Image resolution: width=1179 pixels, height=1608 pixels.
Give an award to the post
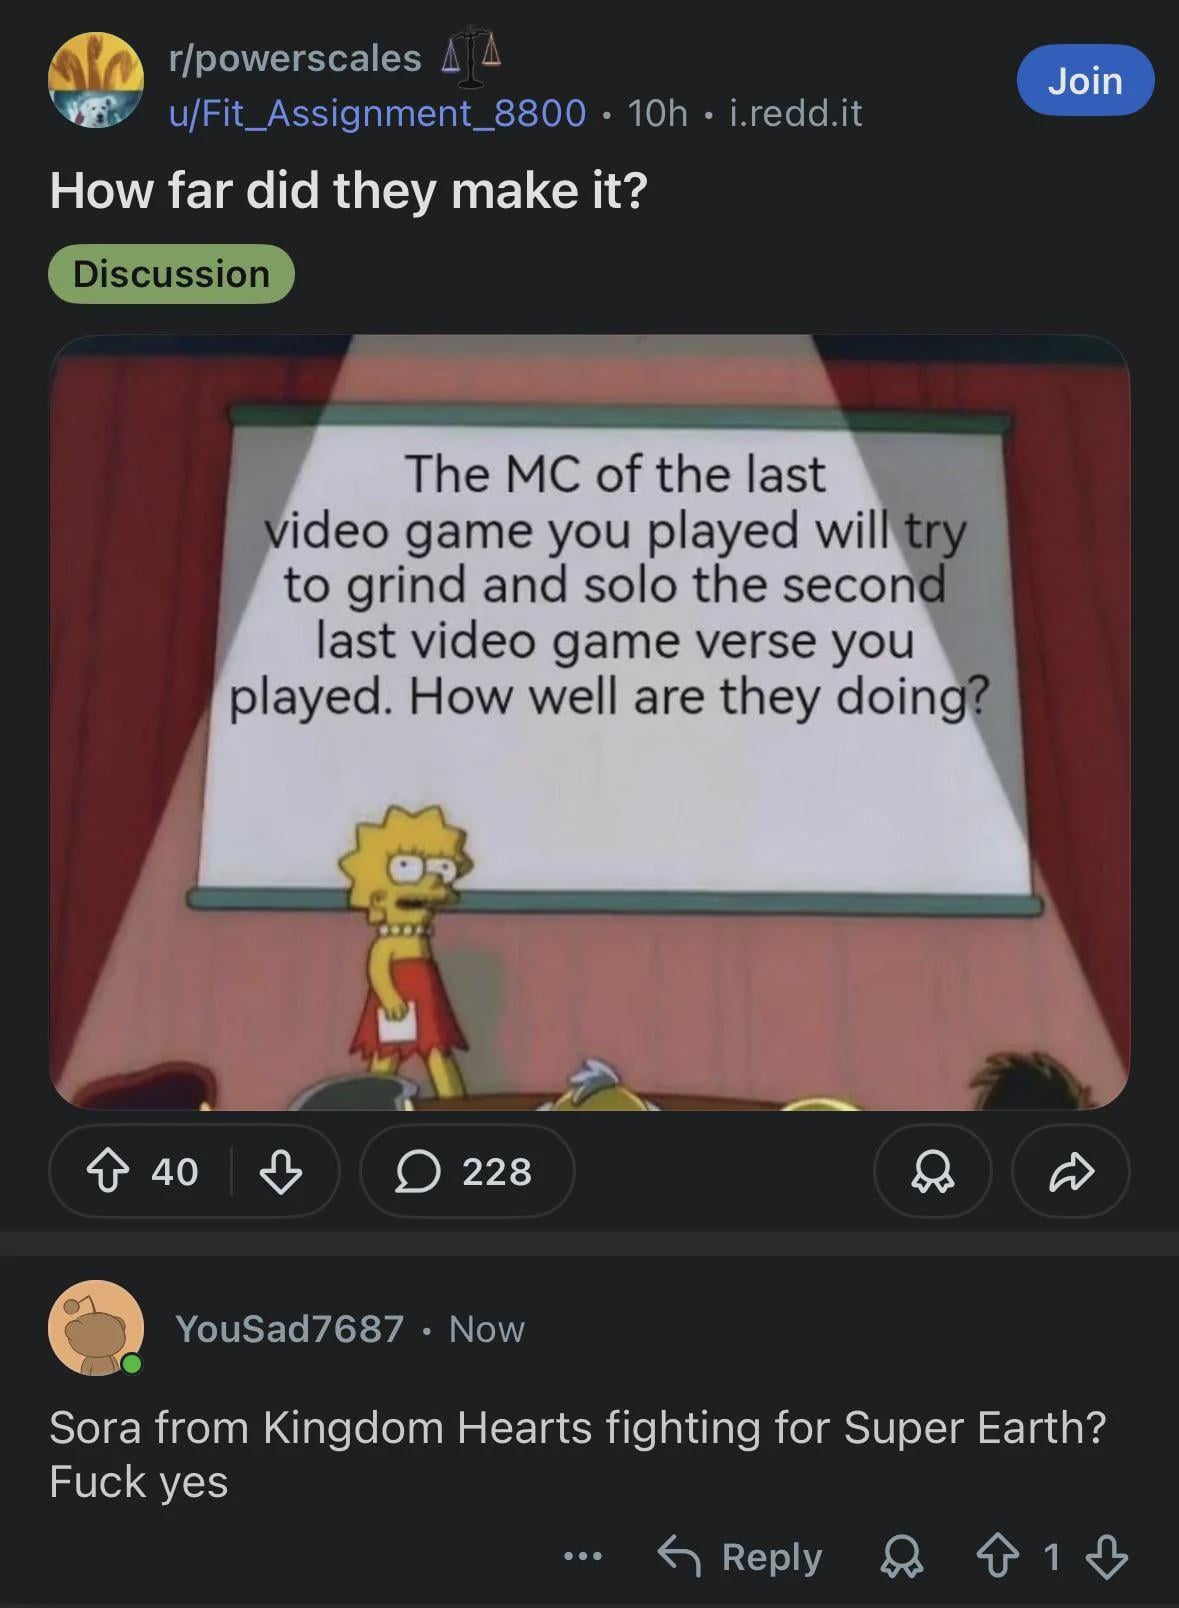(x=932, y=1171)
